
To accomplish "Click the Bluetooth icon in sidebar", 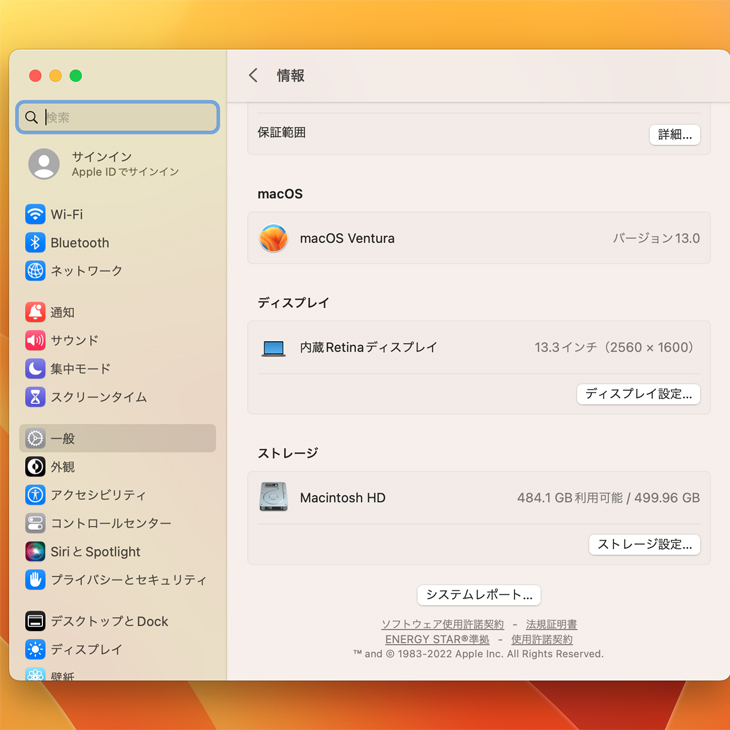I will pos(35,243).
